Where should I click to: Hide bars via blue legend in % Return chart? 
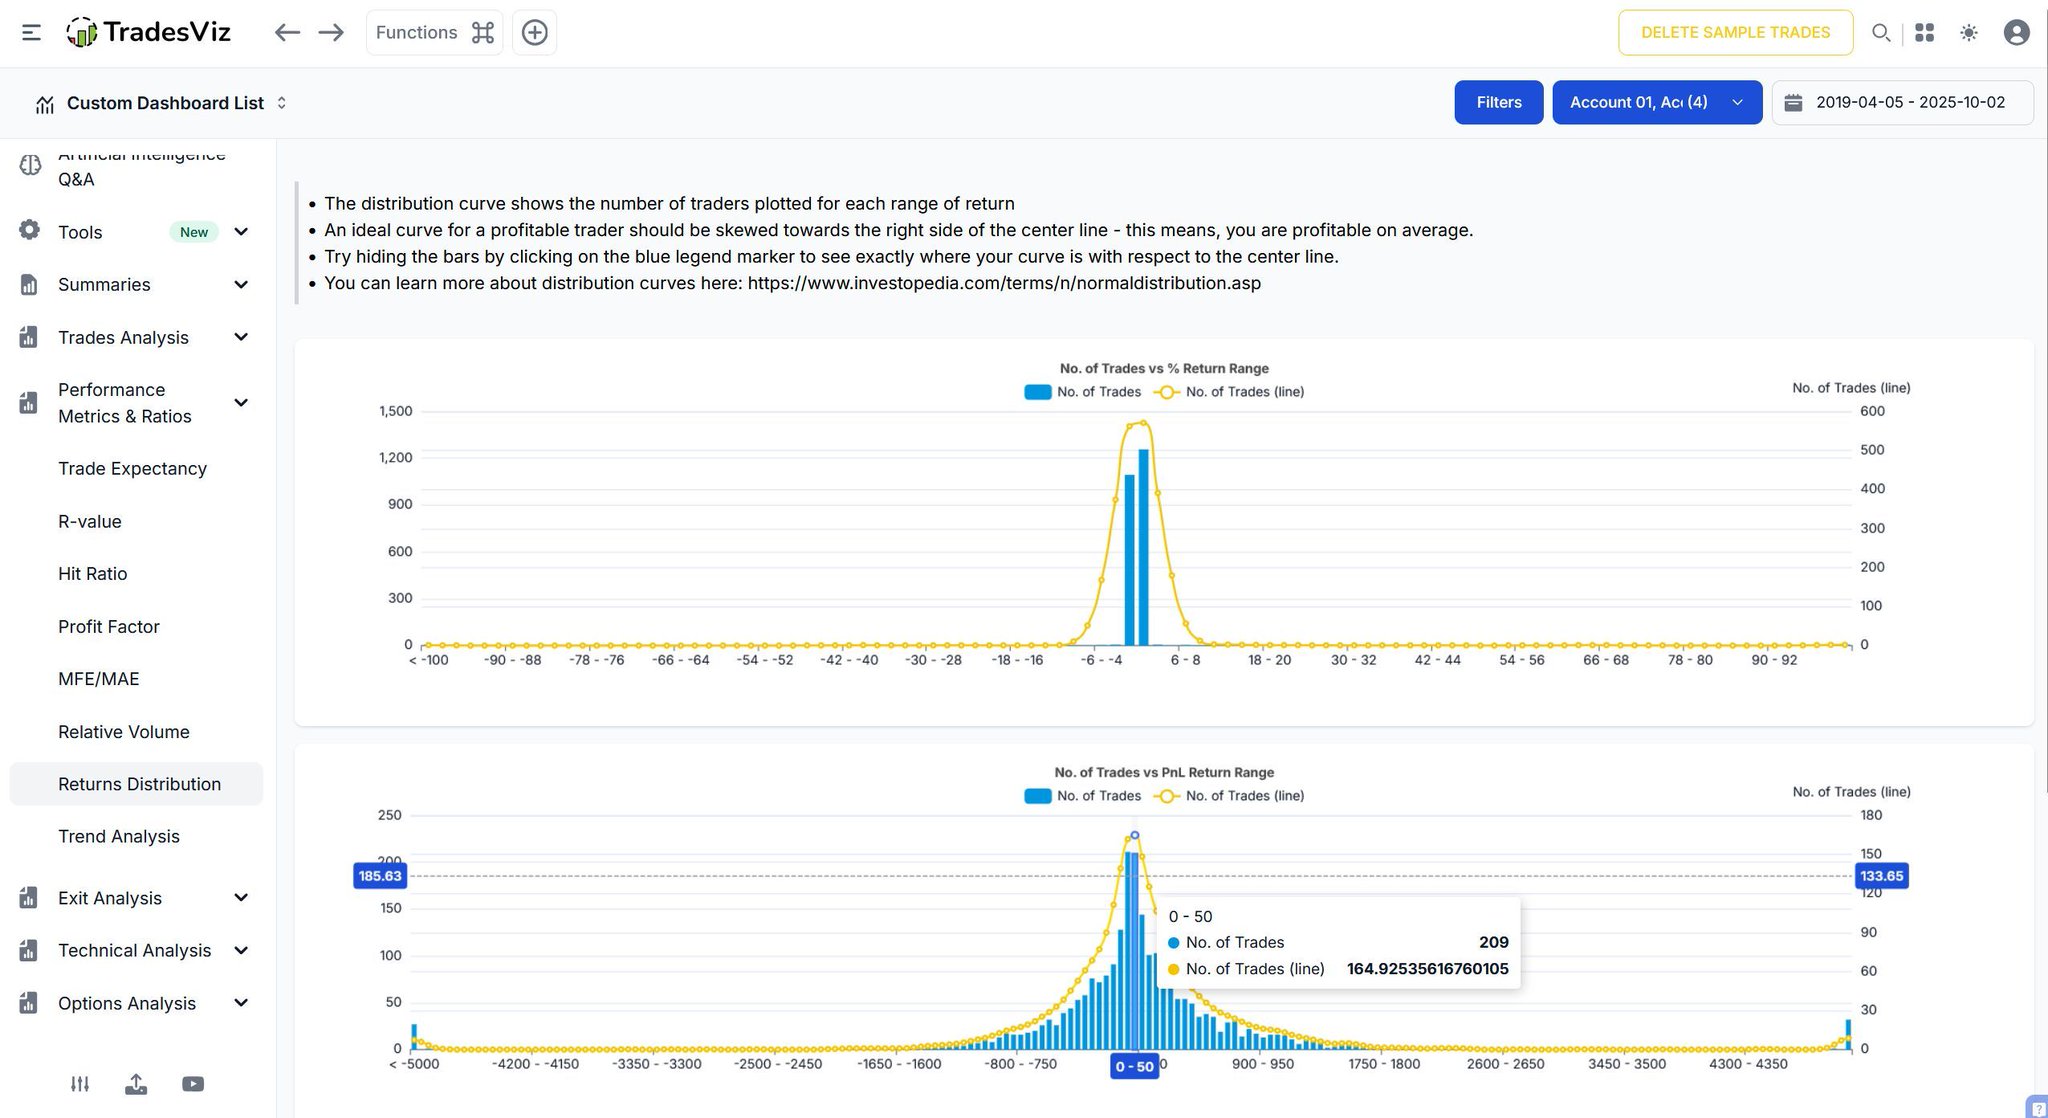pyautogui.click(x=1037, y=392)
